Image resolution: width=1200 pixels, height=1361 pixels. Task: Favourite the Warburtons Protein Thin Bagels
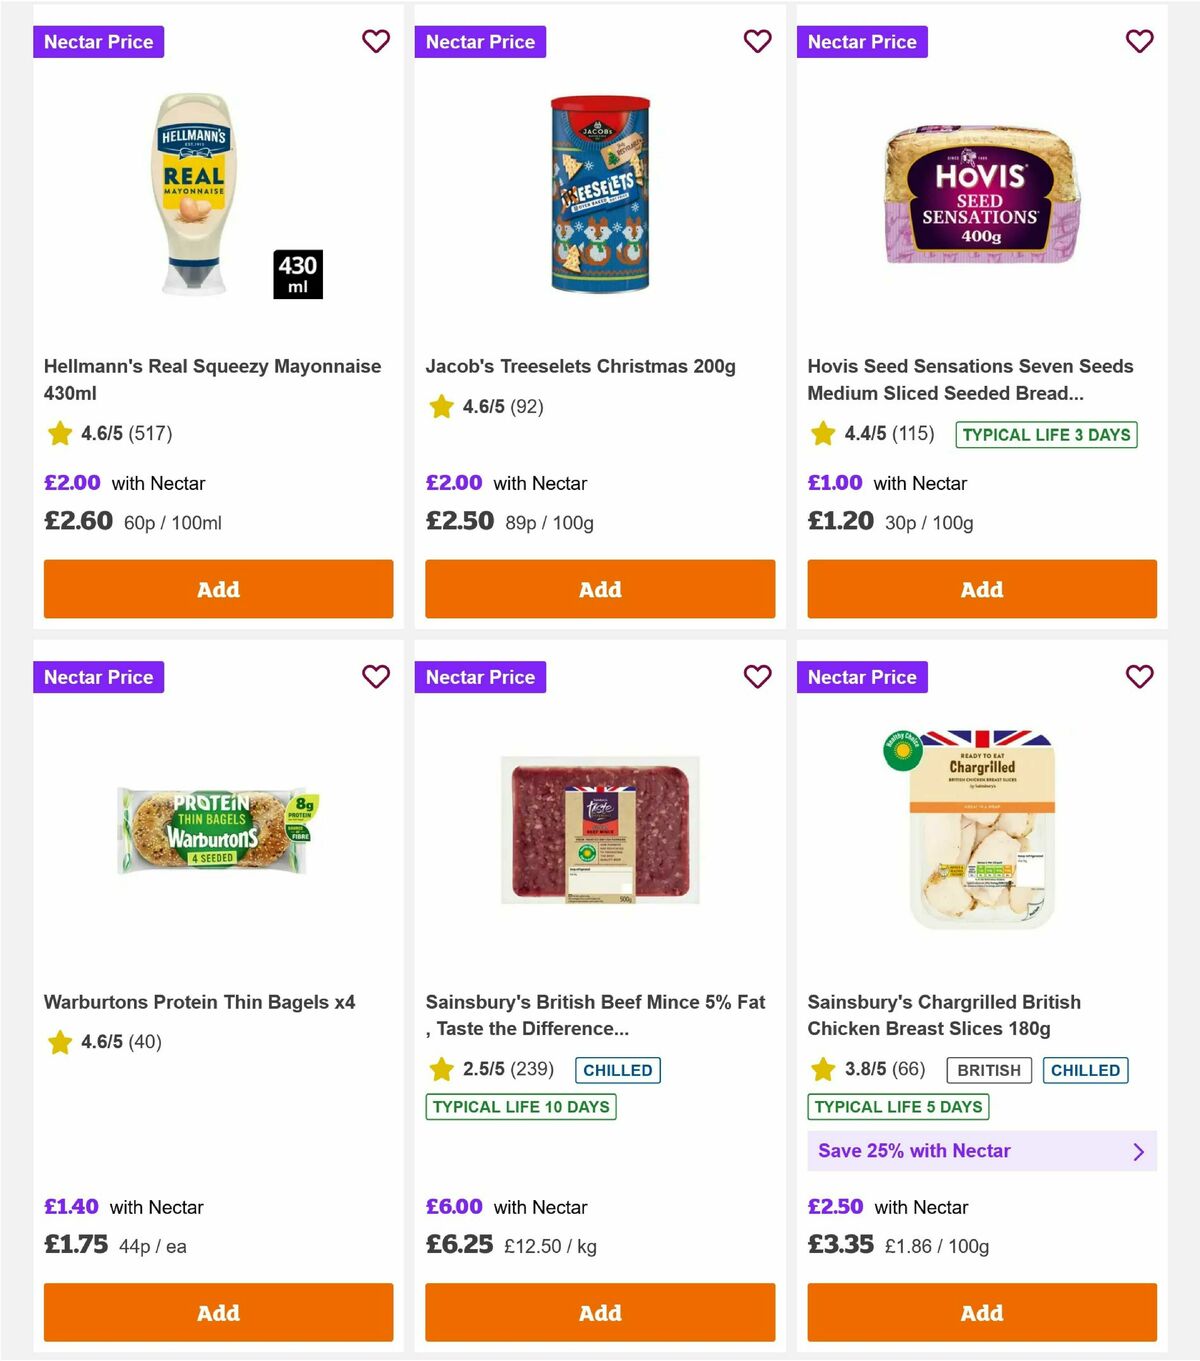pyautogui.click(x=375, y=677)
